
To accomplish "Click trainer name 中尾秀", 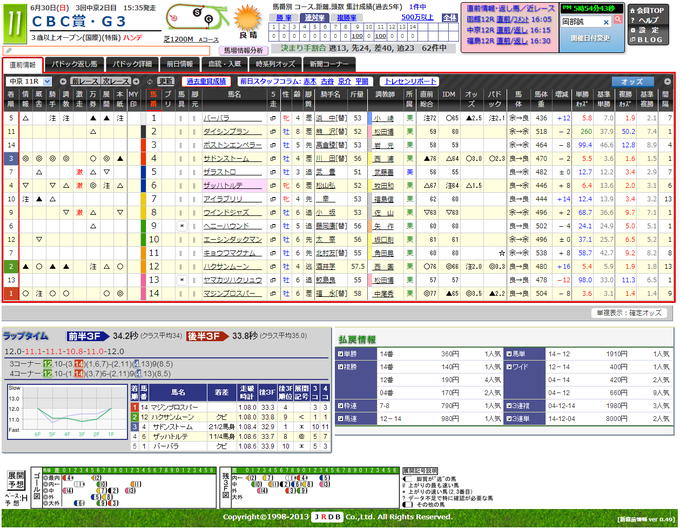I will pyautogui.click(x=383, y=294).
